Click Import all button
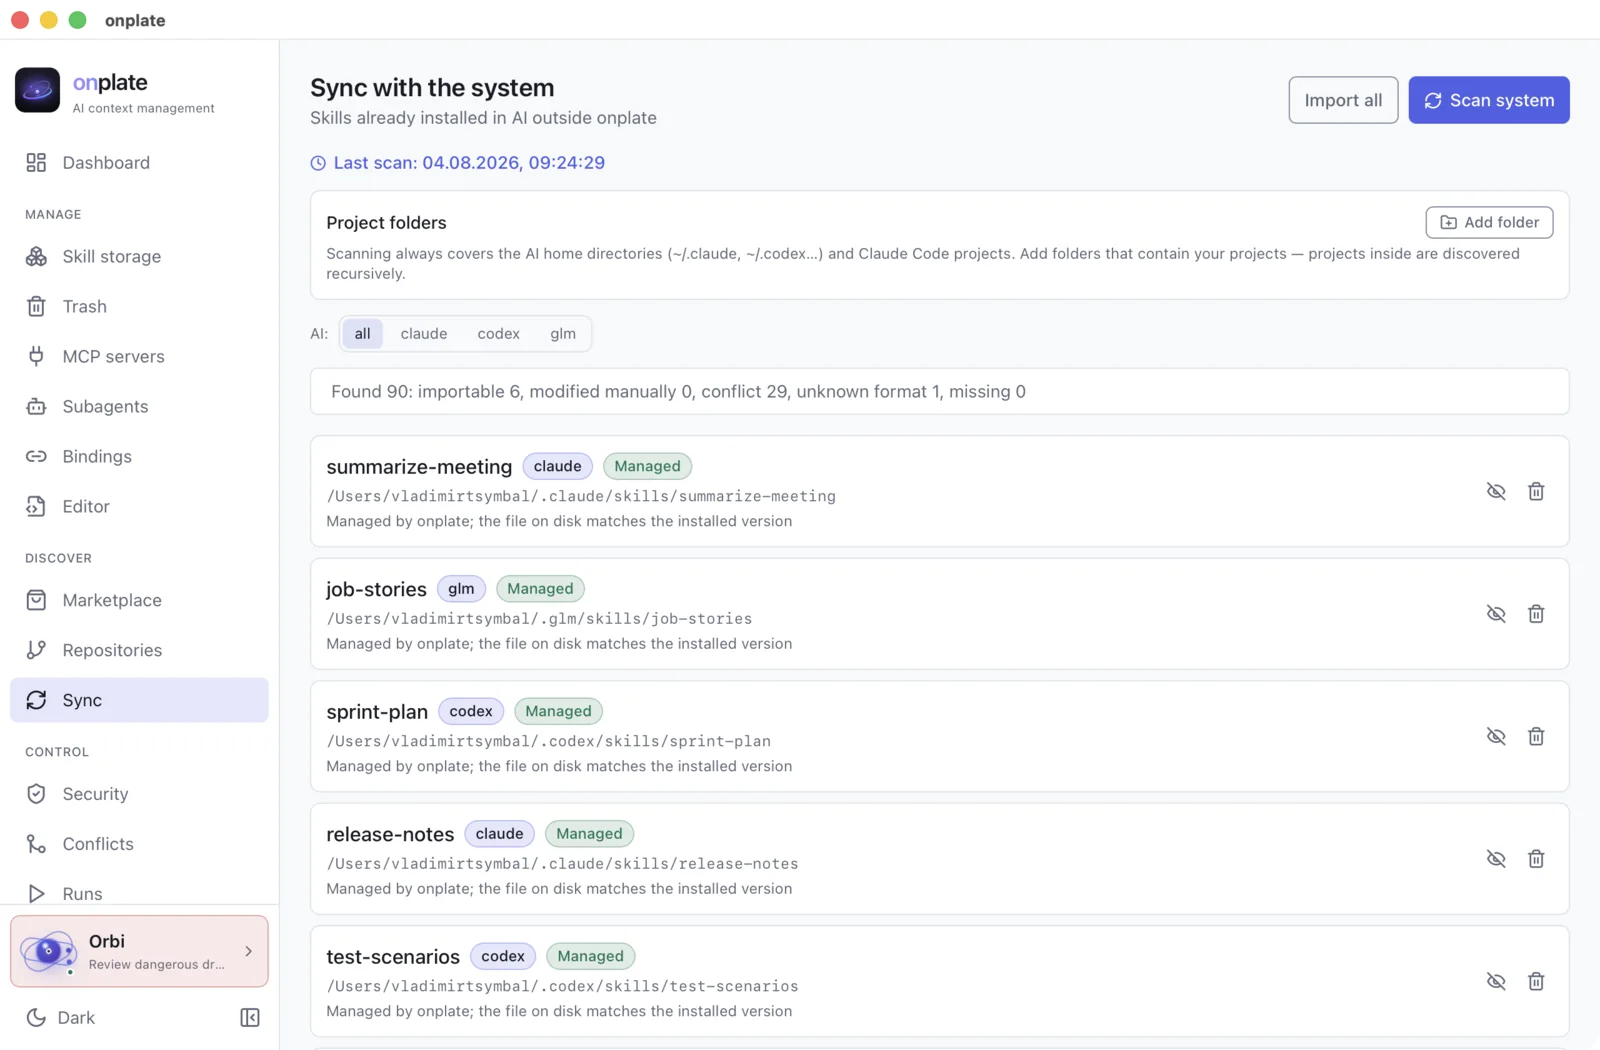This screenshot has height=1050, width=1600. click(1343, 100)
